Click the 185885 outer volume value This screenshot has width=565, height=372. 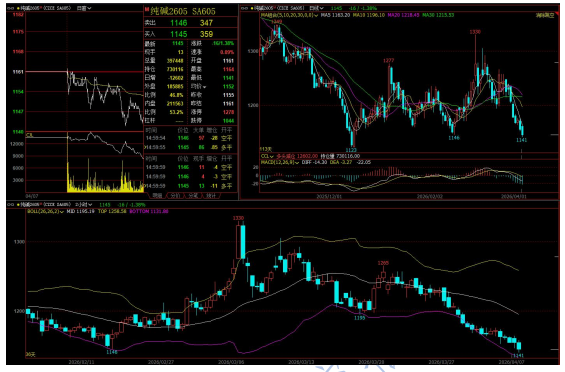(x=175, y=87)
